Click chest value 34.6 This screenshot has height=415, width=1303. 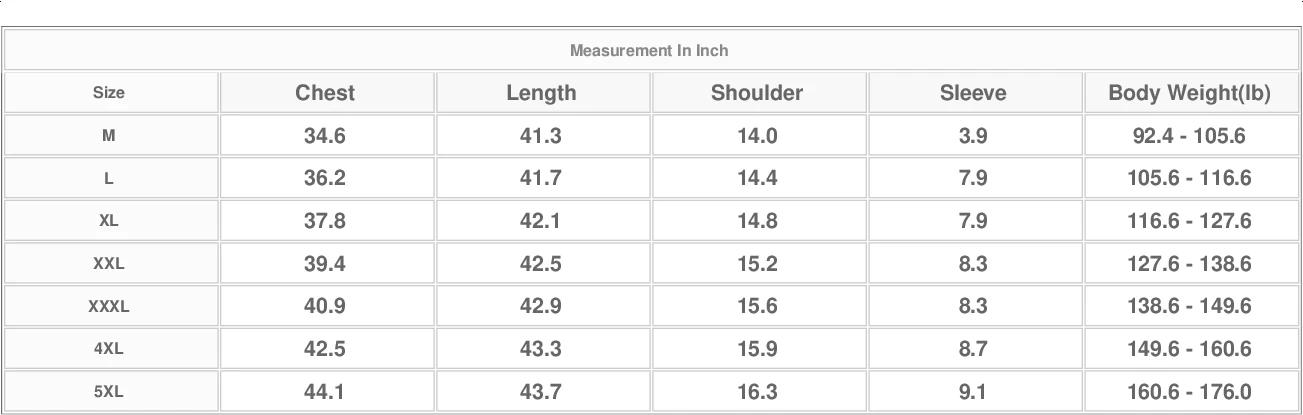click(325, 136)
